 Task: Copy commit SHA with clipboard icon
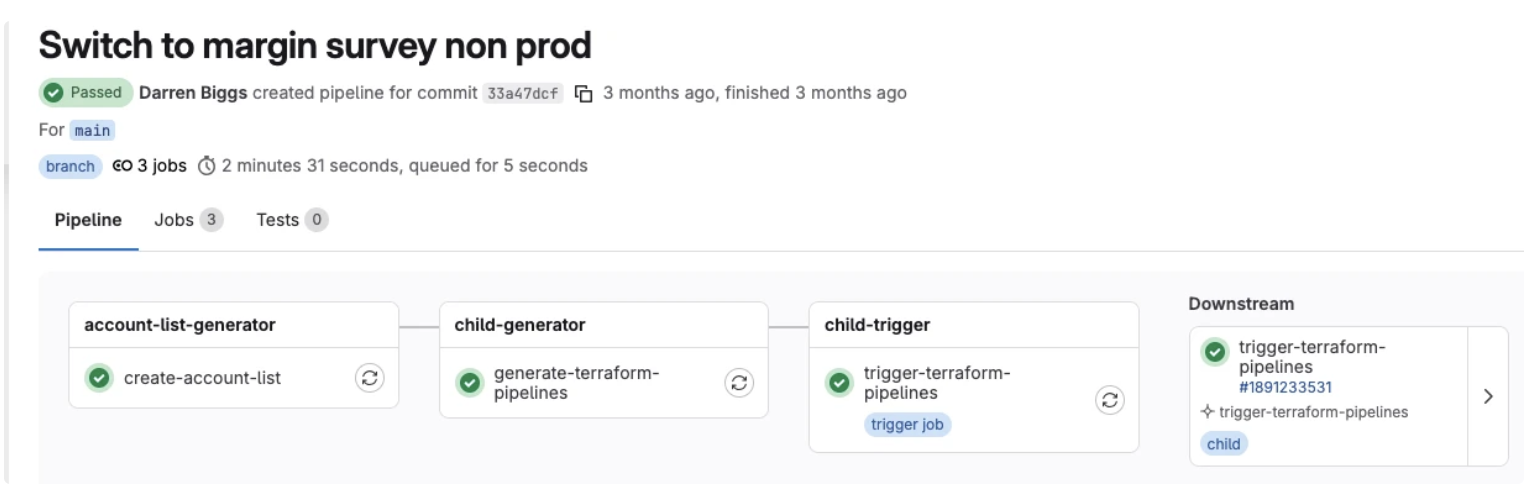[x=584, y=94]
